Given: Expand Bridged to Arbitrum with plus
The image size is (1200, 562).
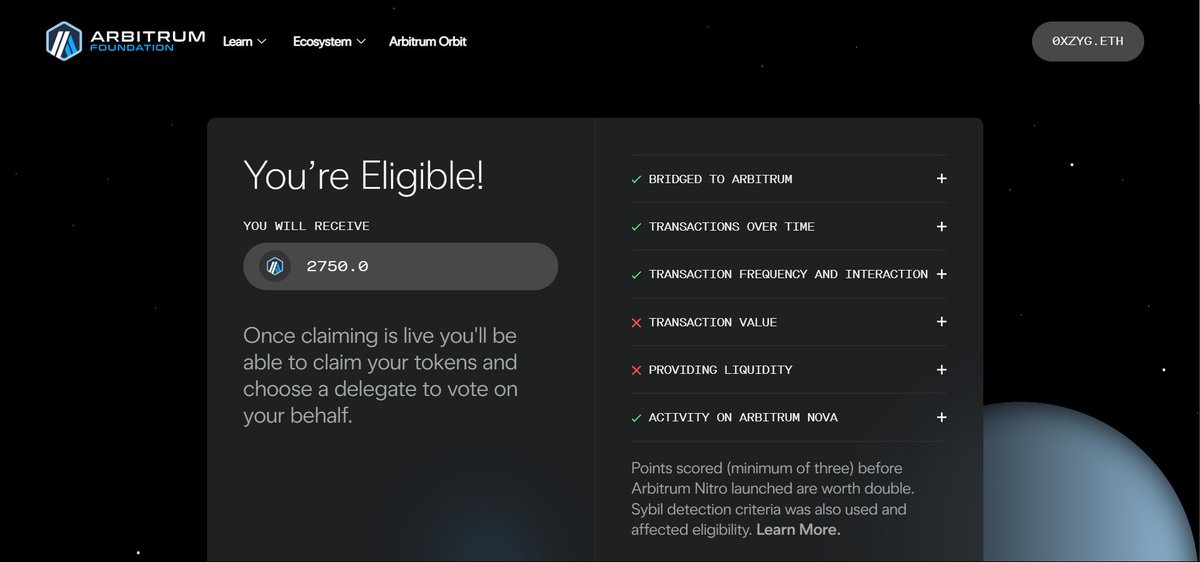Looking at the screenshot, I should [x=941, y=179].
